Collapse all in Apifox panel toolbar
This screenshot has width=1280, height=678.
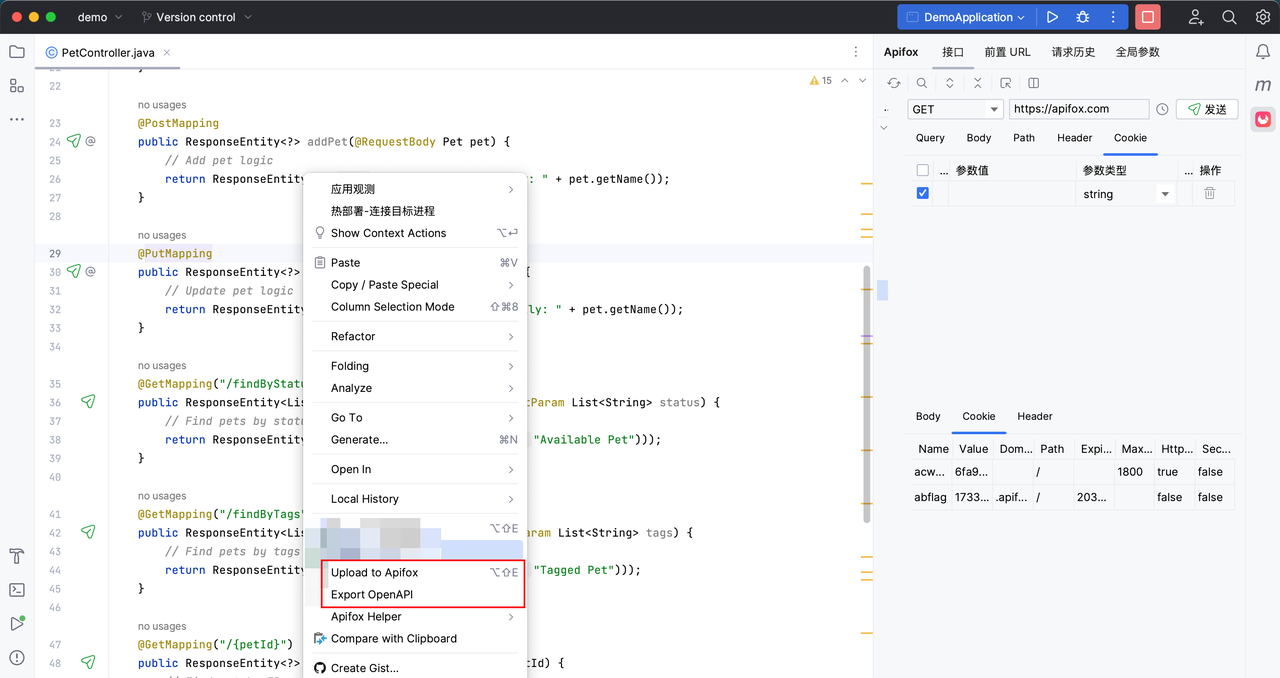point(978,83)
